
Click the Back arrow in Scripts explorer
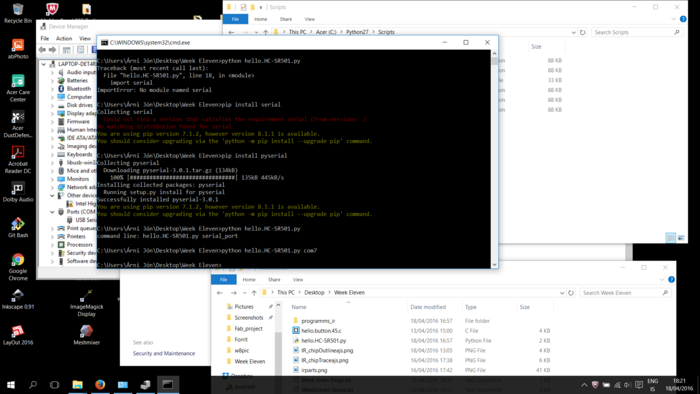(x=231, y=32)
